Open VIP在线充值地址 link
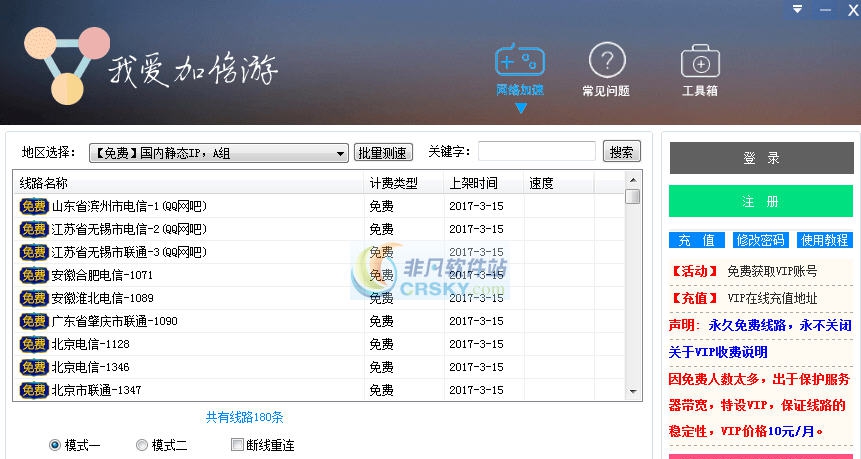The height and width of the screenshot is (459, 861). (772, 298)
